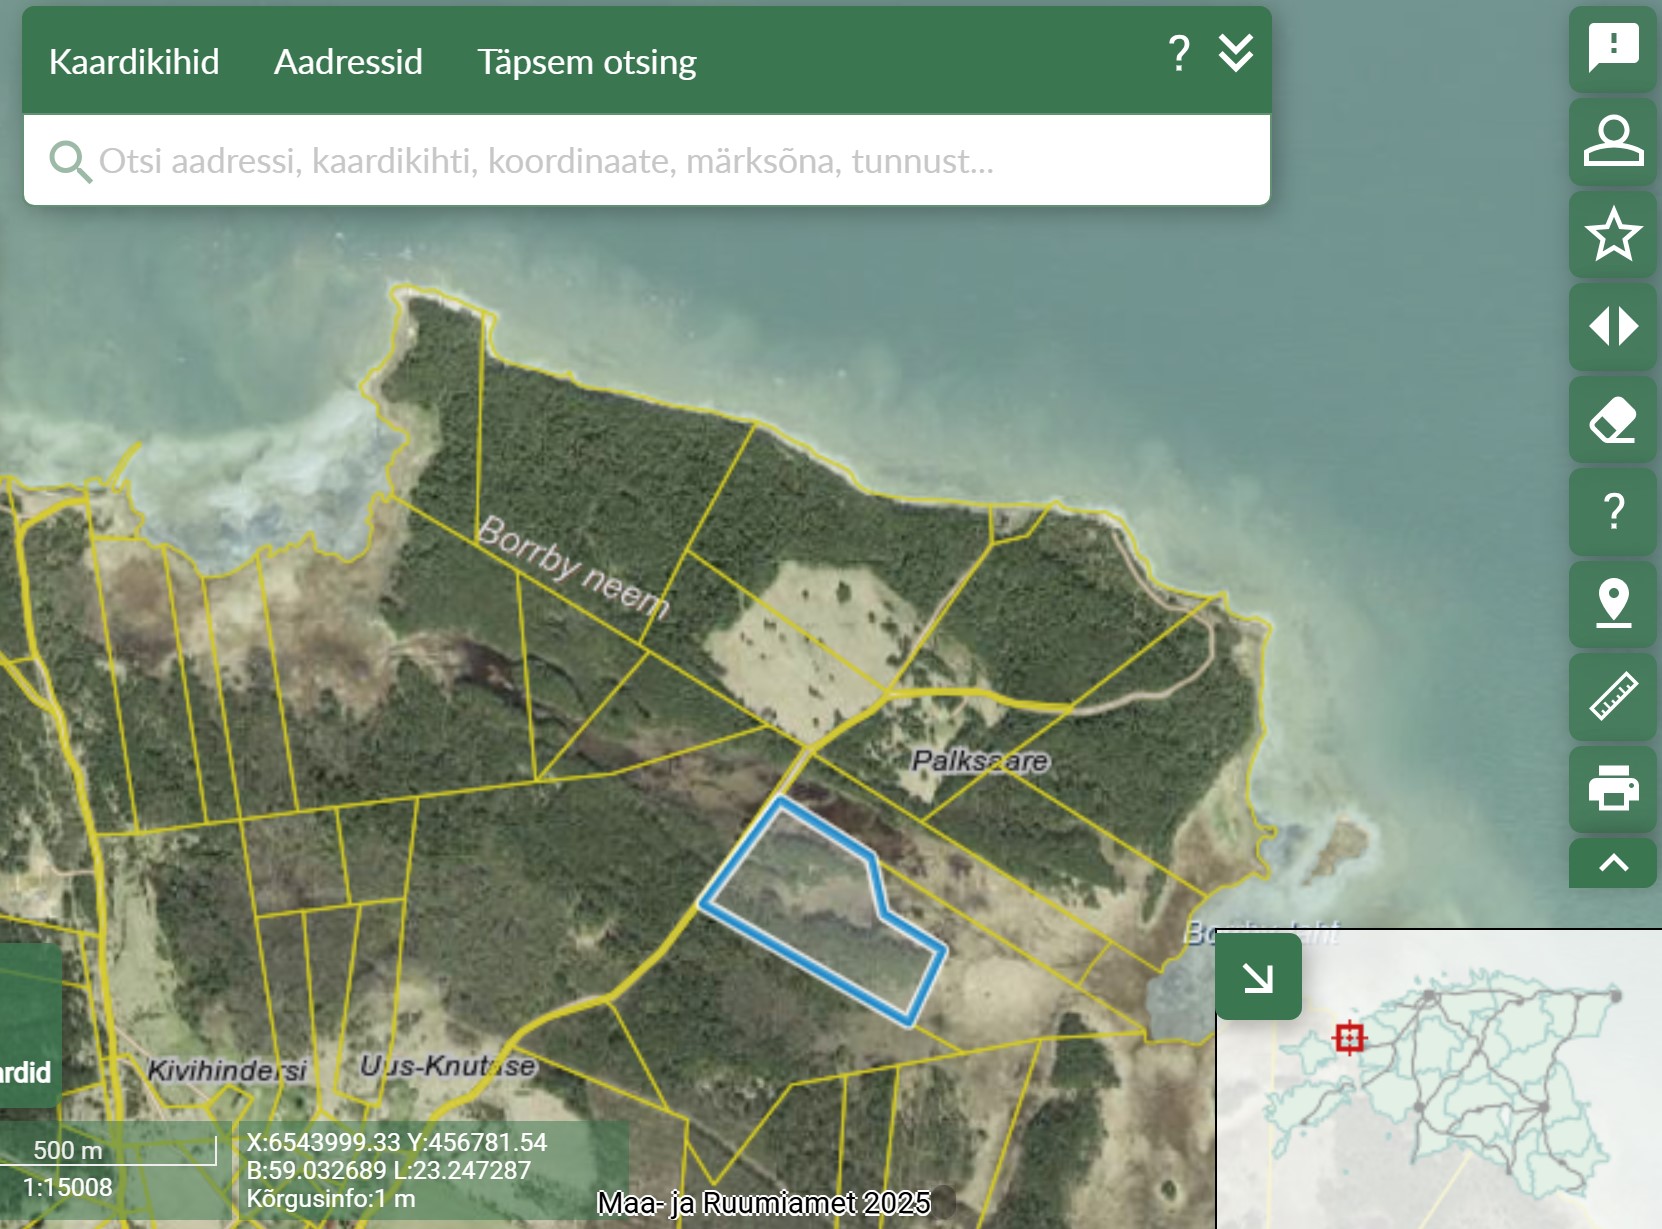Select the eraser clear tool

tap(1612, 419)
